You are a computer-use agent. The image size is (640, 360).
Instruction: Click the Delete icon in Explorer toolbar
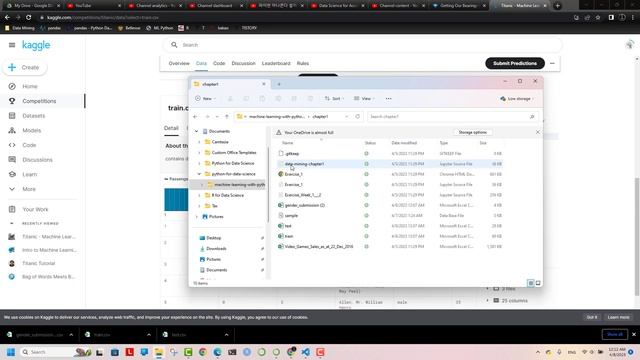[x=310, y=99]
